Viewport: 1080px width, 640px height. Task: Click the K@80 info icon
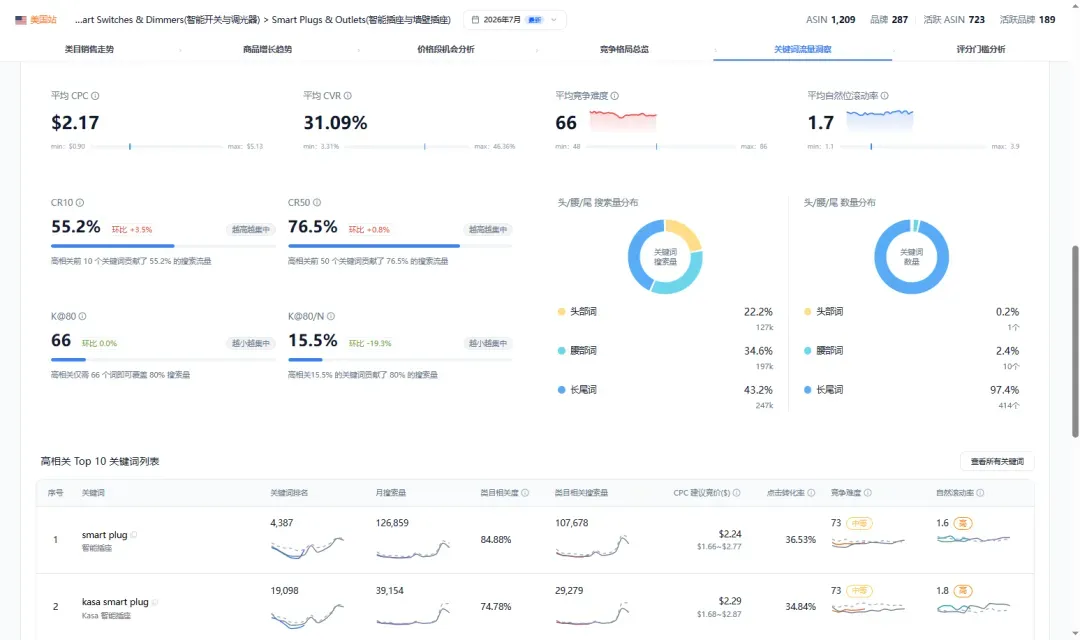tap(82, 316)
